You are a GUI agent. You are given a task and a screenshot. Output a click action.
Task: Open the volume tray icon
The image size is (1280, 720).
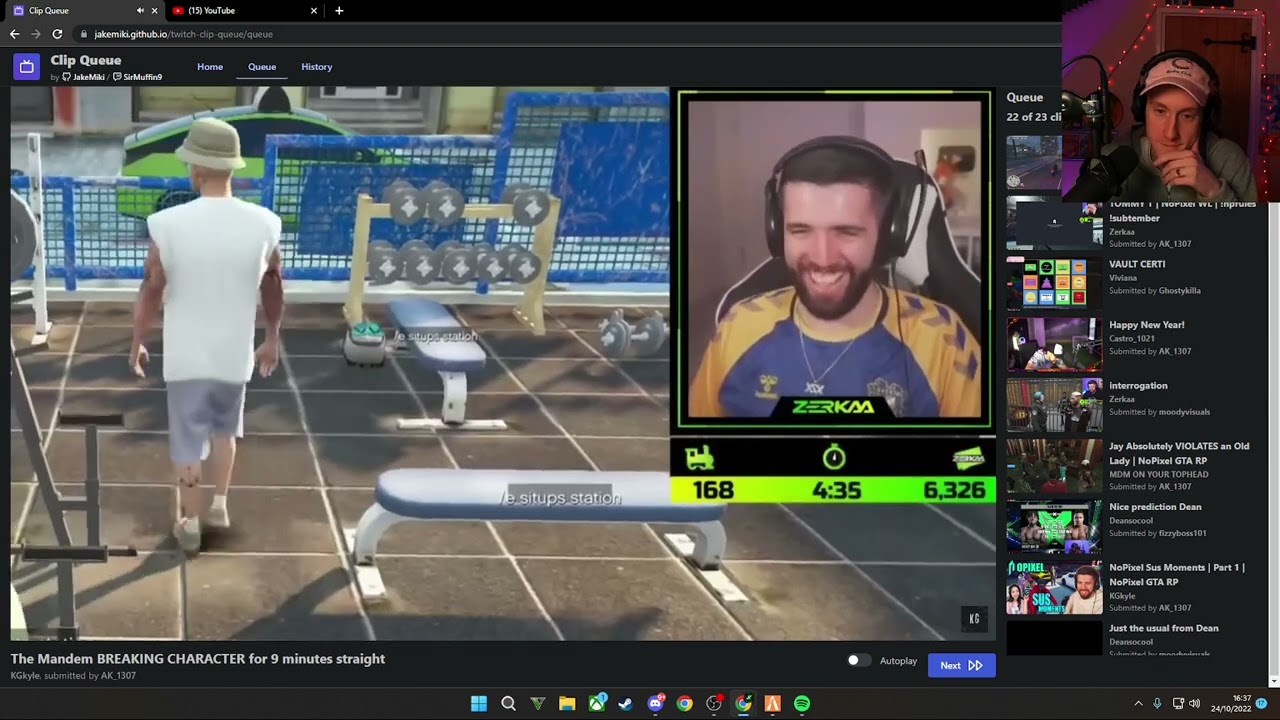(x=1194, y=704)
